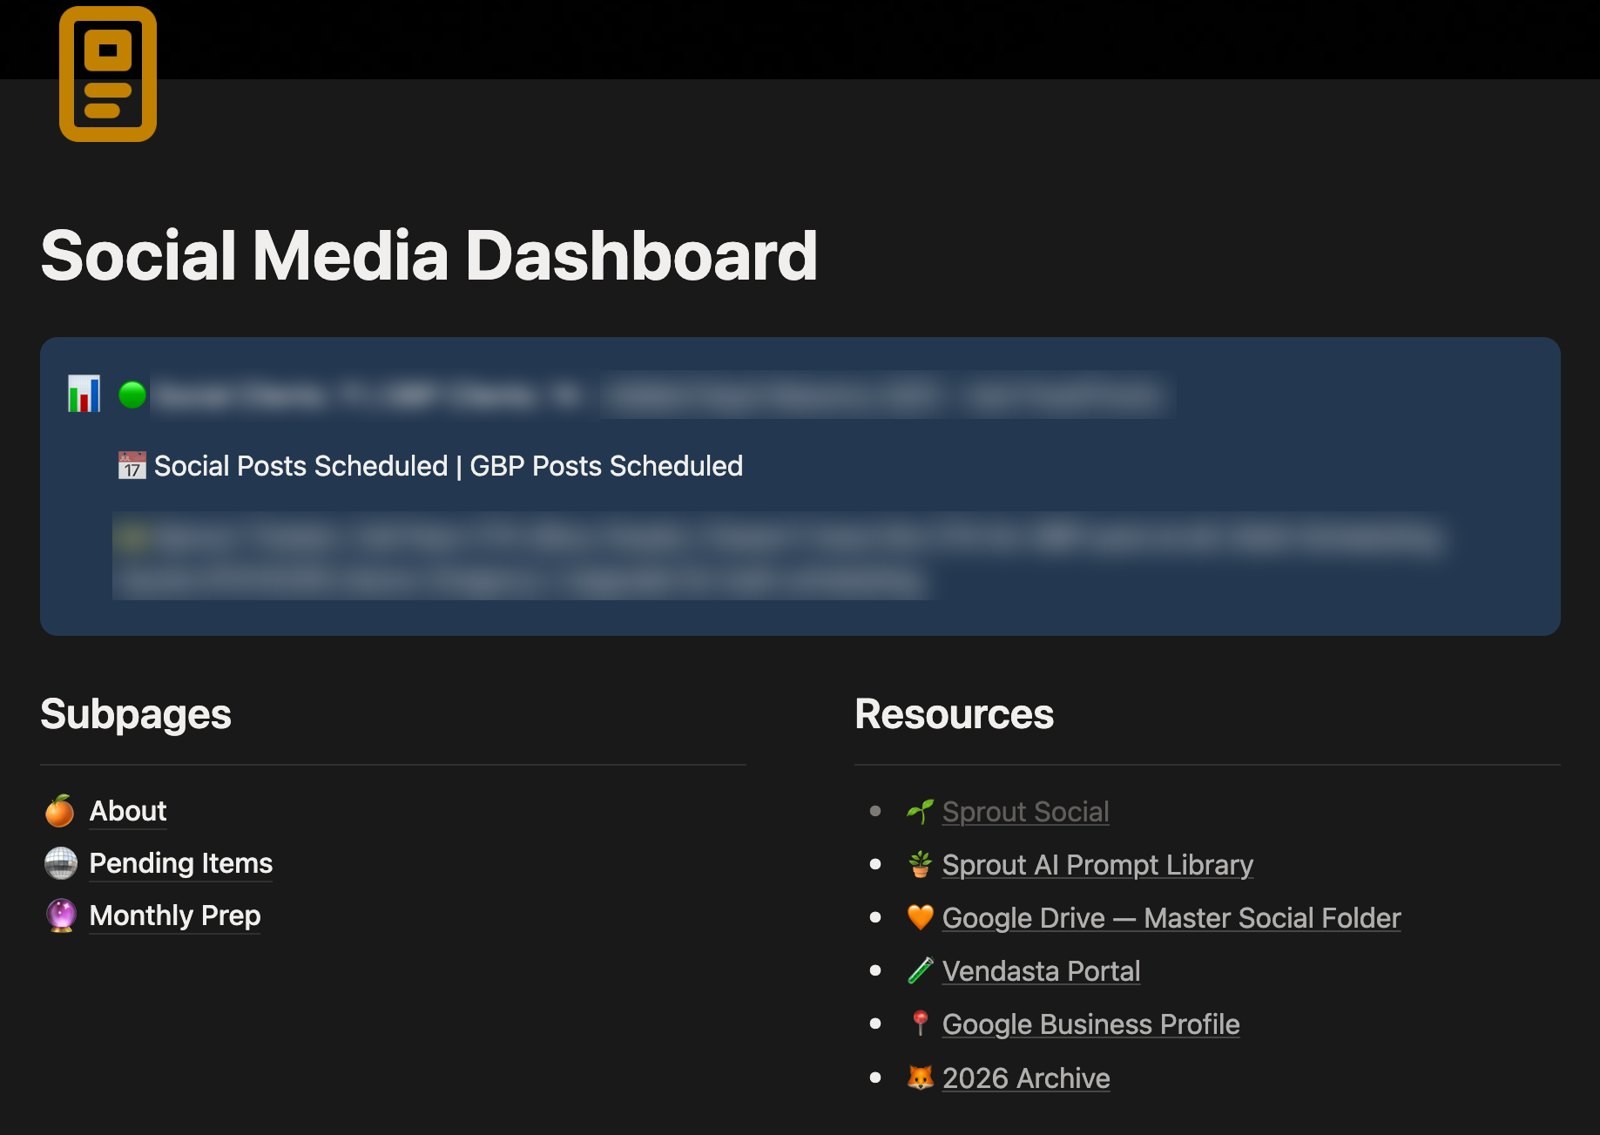Open the Sprout AI Prompt Library link
The image size is (1600, 1135).
1097,864
